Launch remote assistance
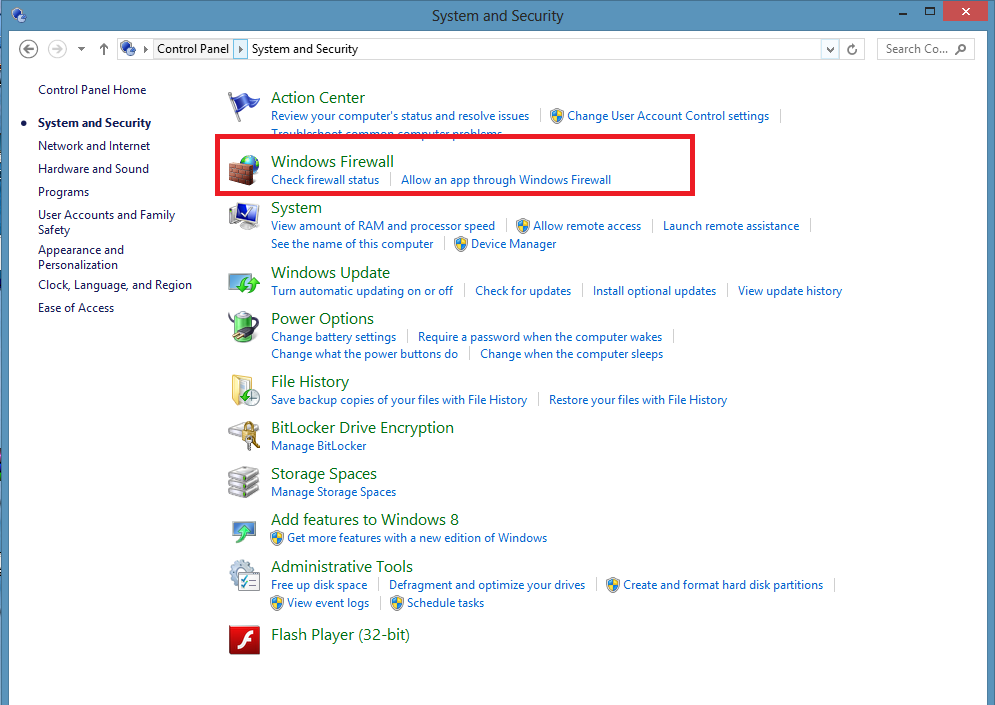 point(731,226)
